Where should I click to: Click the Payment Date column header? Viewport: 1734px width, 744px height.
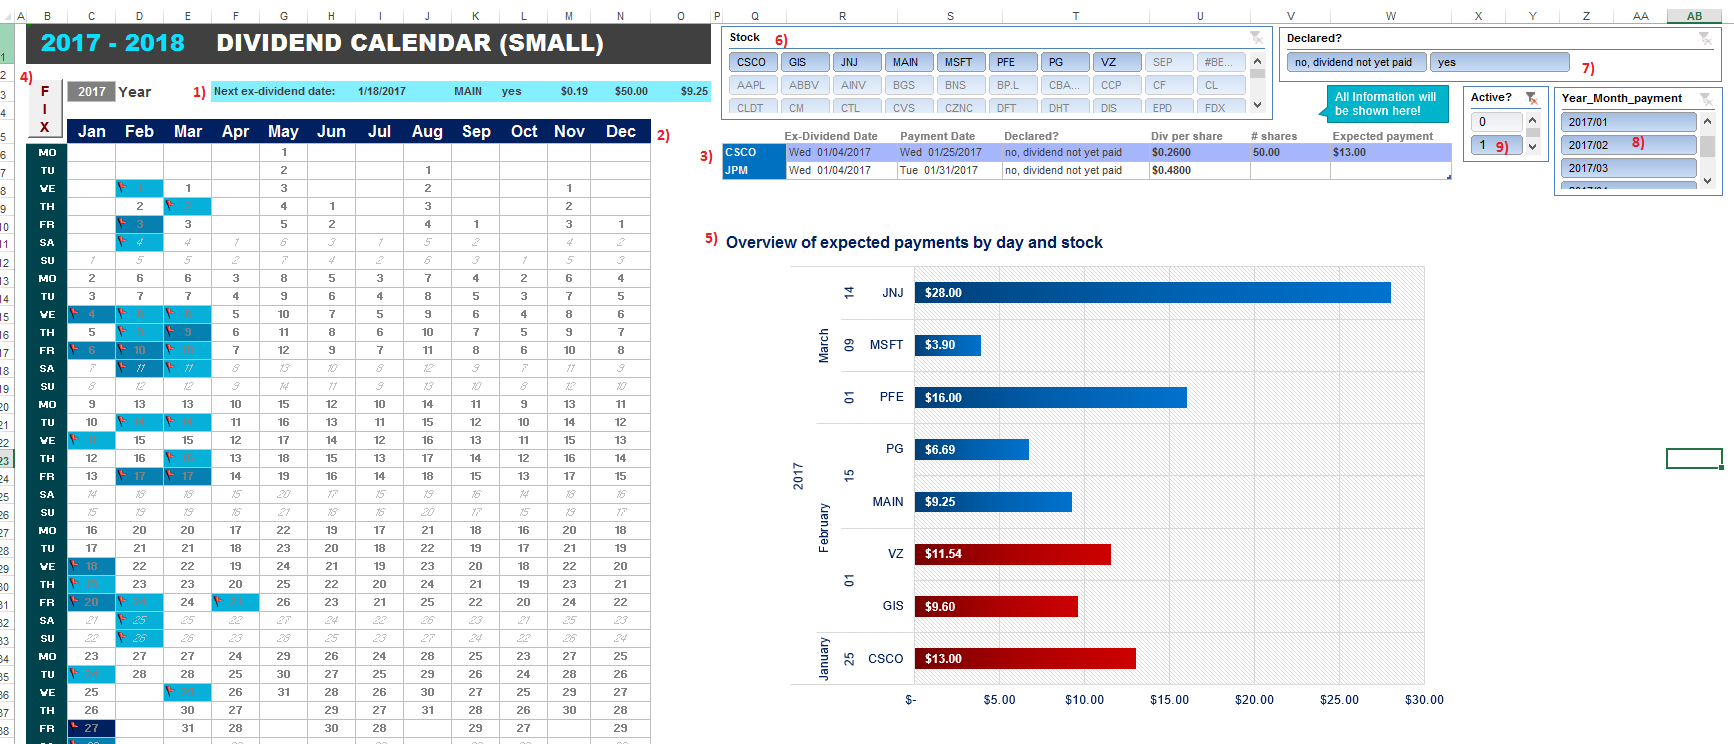937,136
